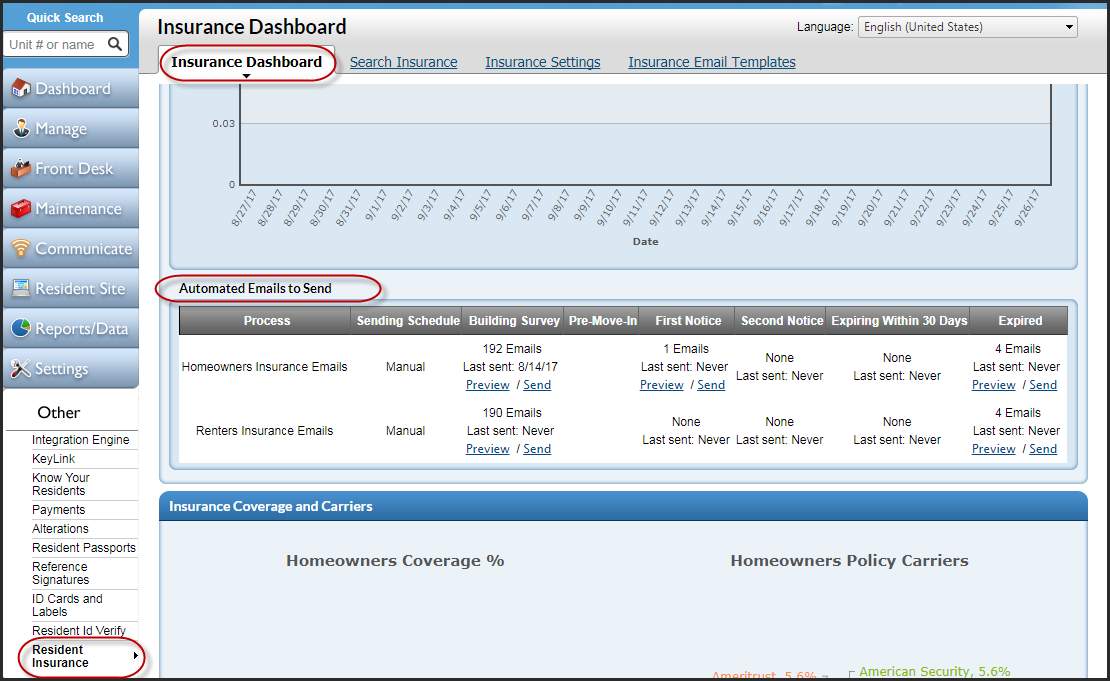This screenshot has height=681, width=1110.
Task: Click the Front Desk icon
Action: click(x=21, y=168)
